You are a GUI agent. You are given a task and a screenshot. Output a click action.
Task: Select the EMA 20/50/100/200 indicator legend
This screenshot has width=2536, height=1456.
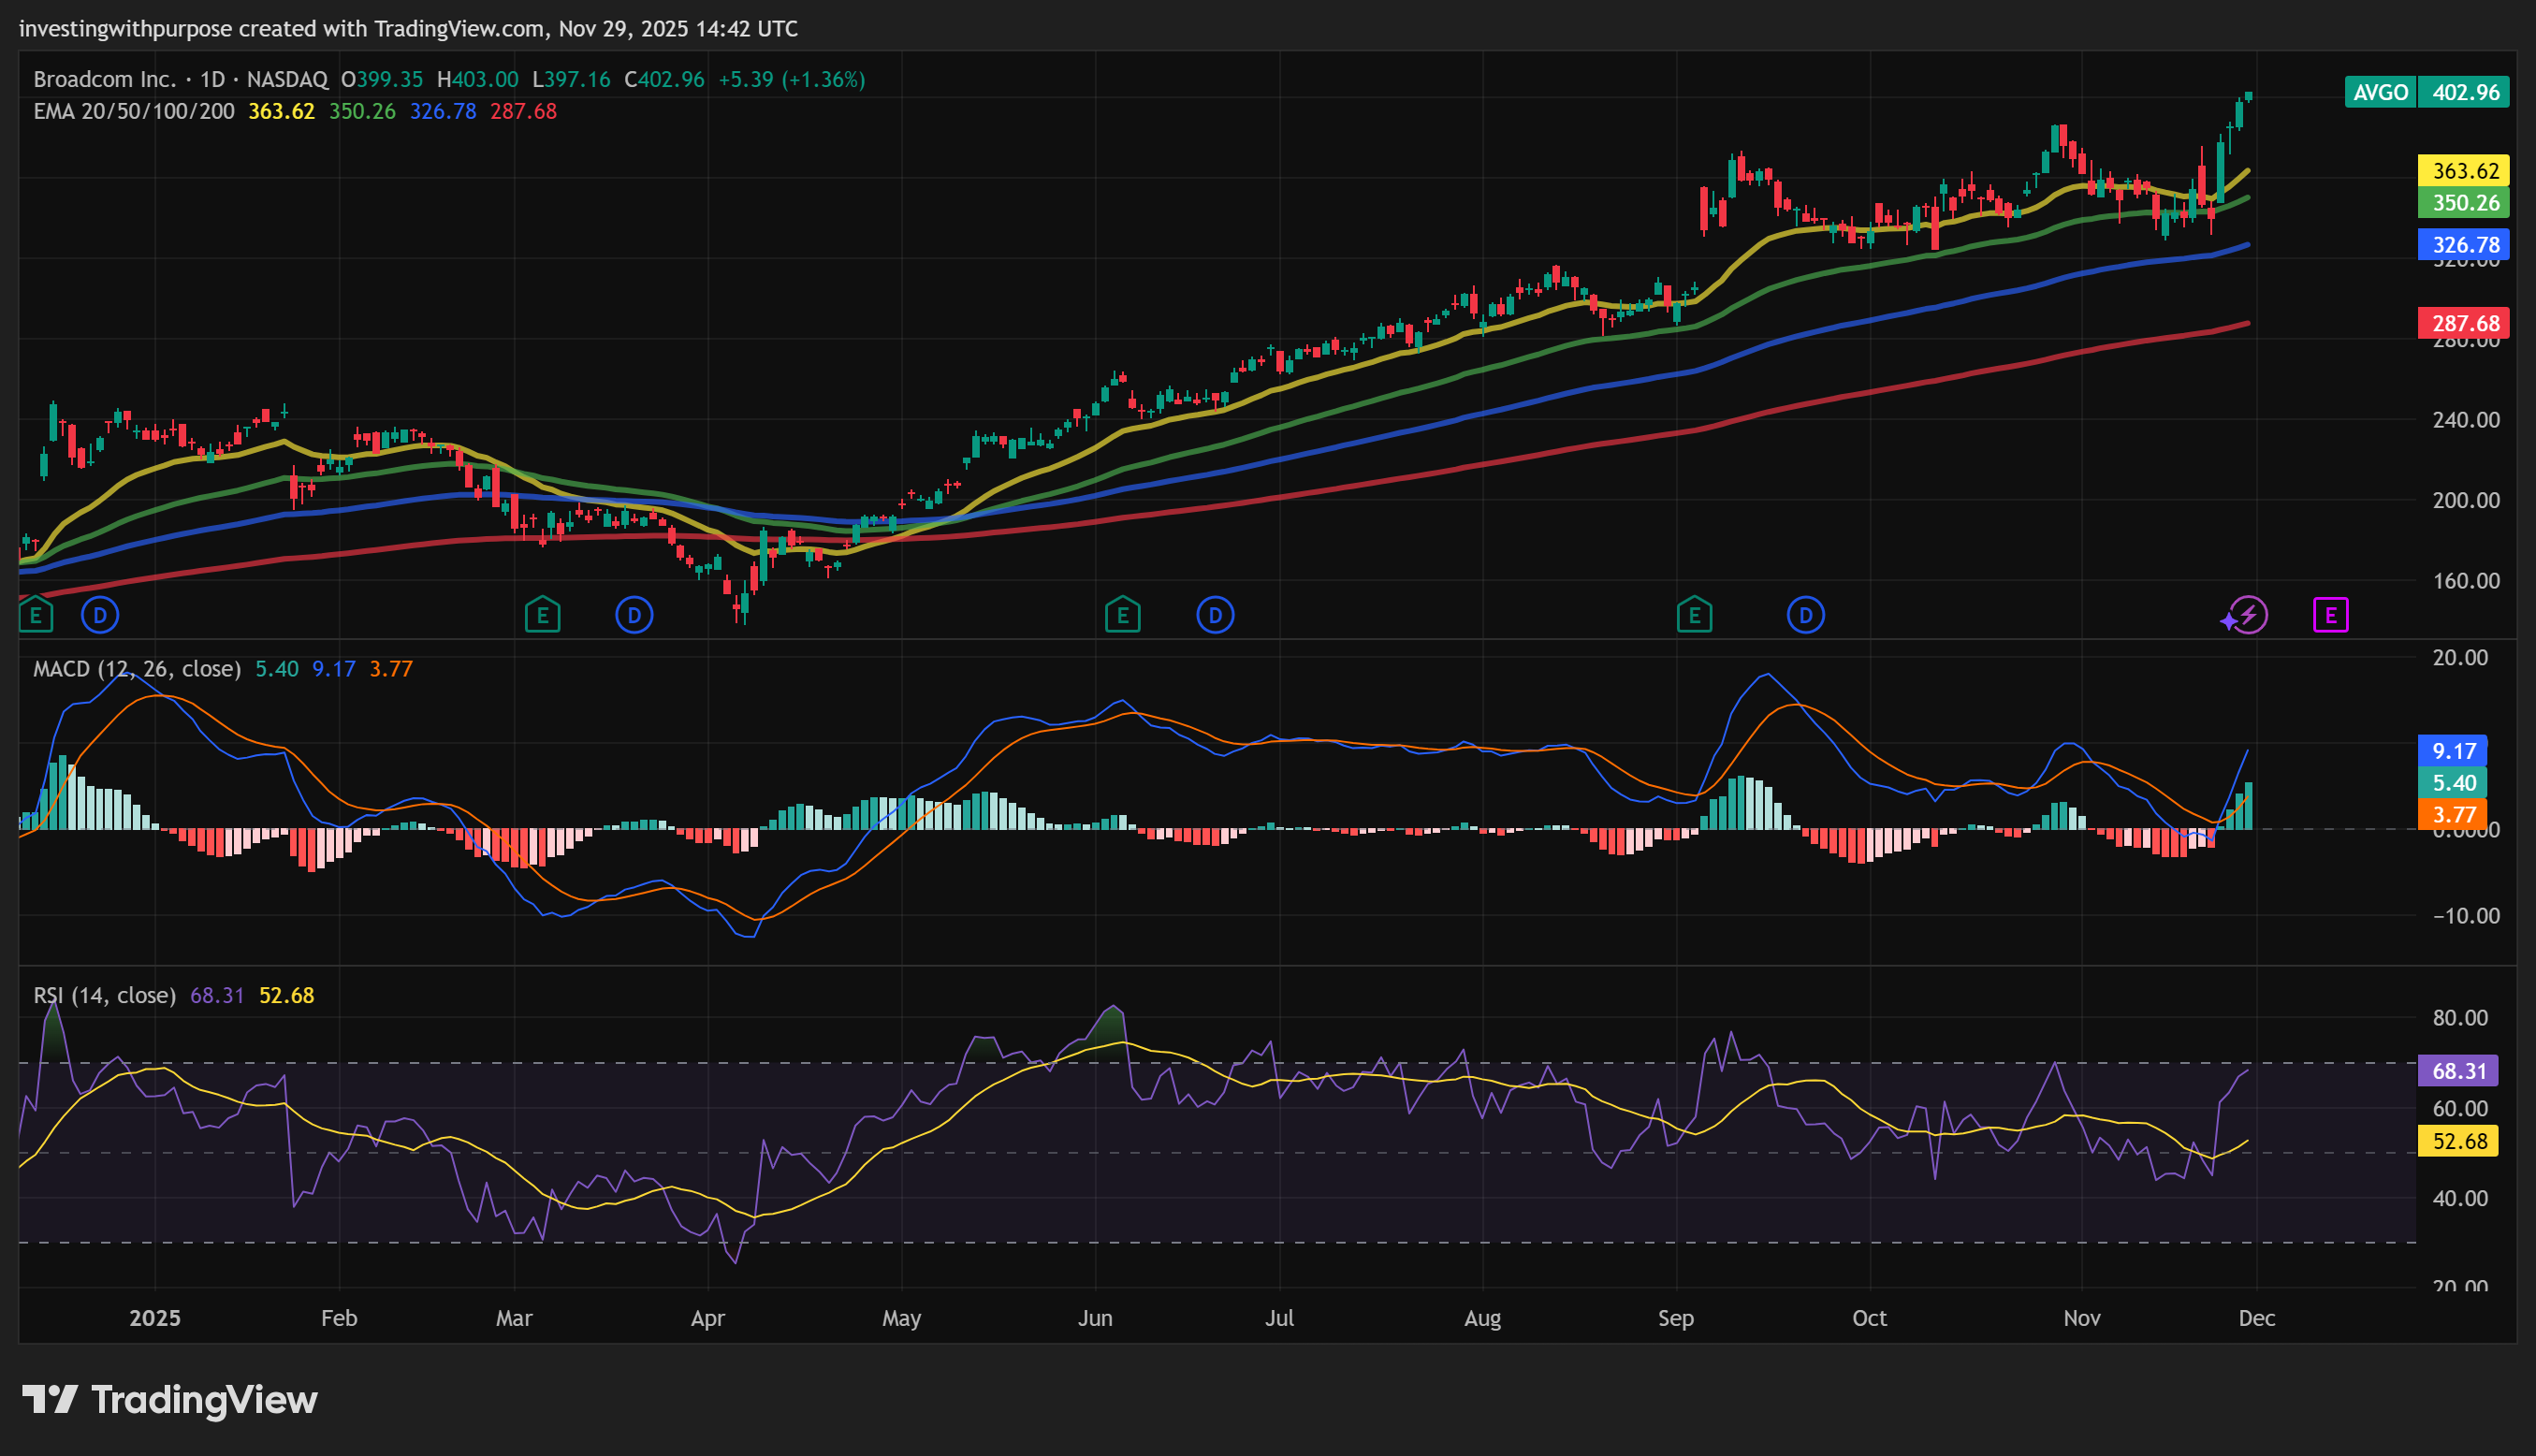coord(134,111)
